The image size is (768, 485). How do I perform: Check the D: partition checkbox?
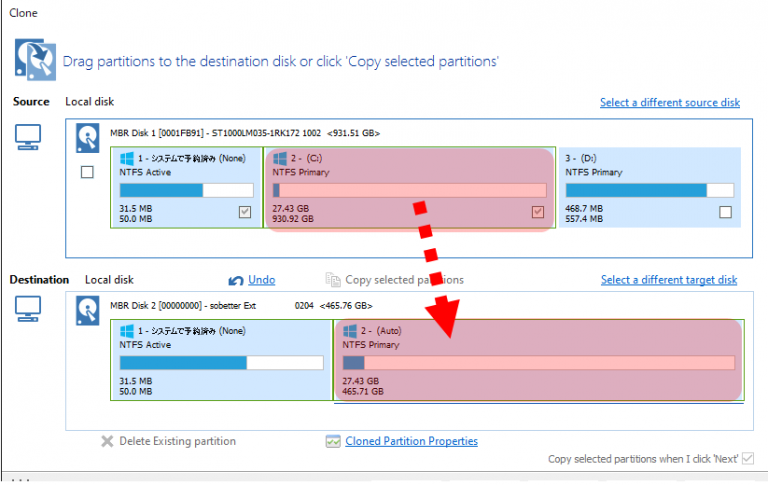point(725,212)
